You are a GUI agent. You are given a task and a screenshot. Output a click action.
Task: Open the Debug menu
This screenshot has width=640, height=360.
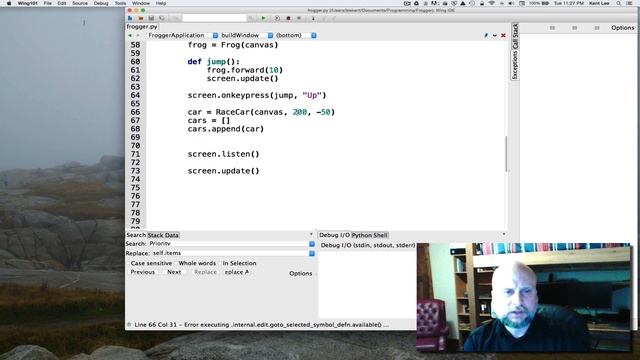(x=101, y=3)
